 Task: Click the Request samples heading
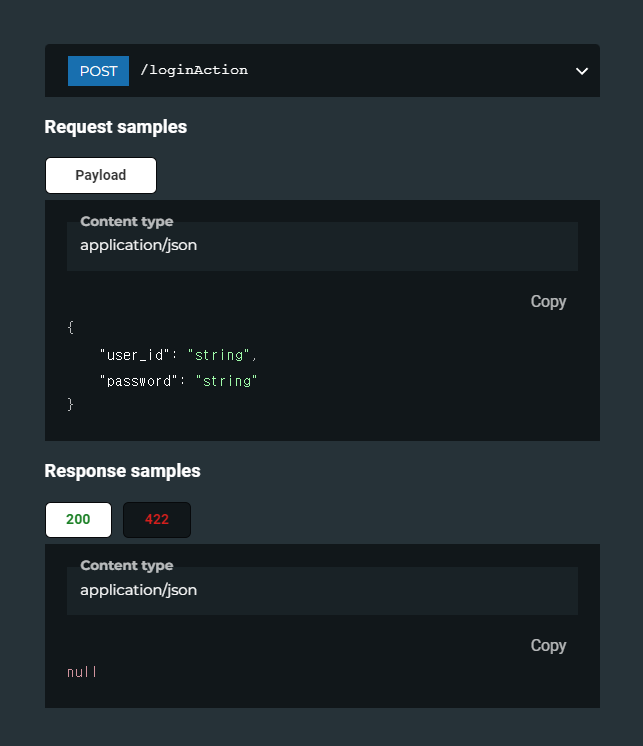116,127
